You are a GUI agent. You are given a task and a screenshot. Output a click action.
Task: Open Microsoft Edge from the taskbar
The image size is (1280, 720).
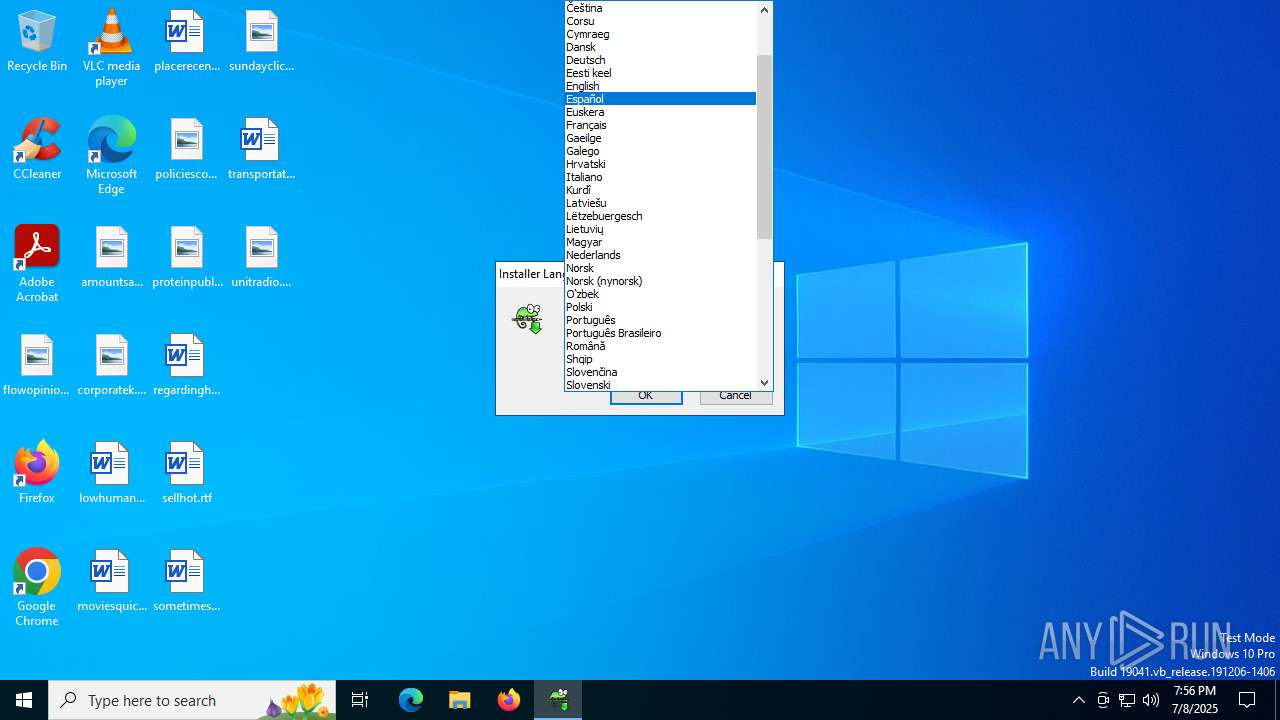[x=411, y=700]
